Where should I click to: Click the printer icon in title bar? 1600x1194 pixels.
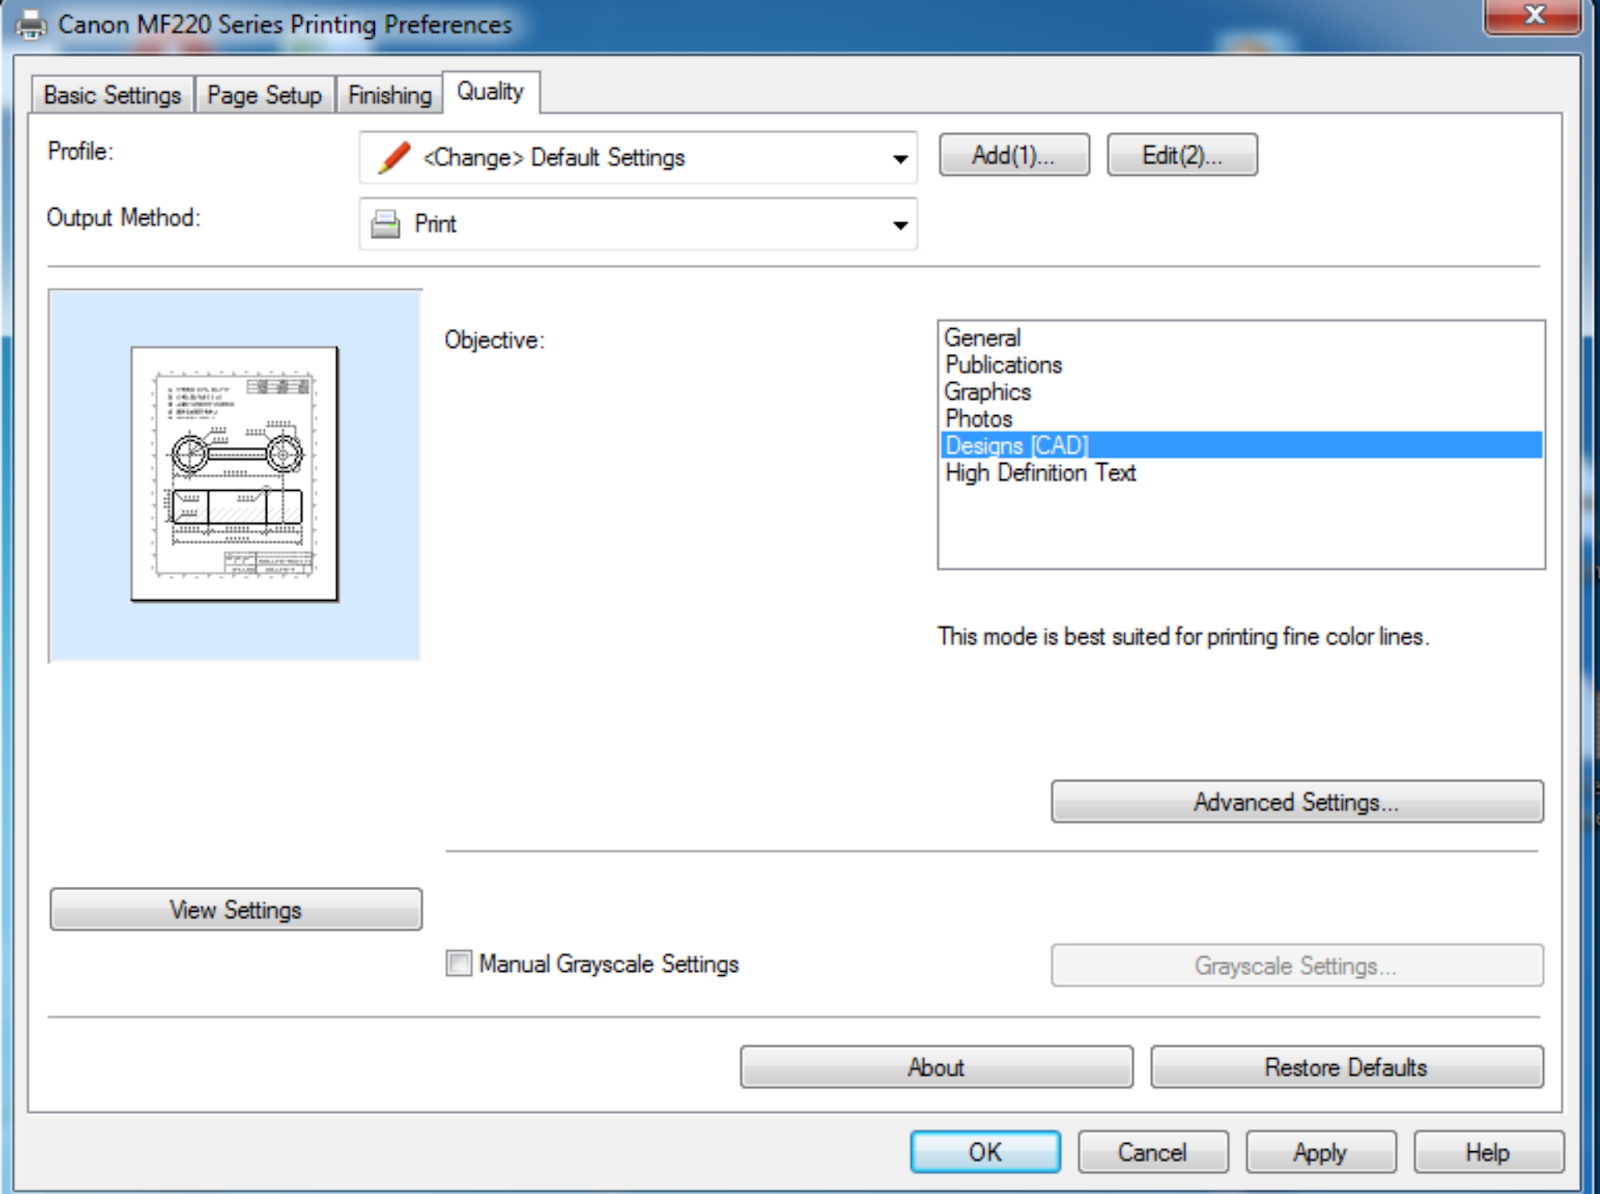point(31,24)
